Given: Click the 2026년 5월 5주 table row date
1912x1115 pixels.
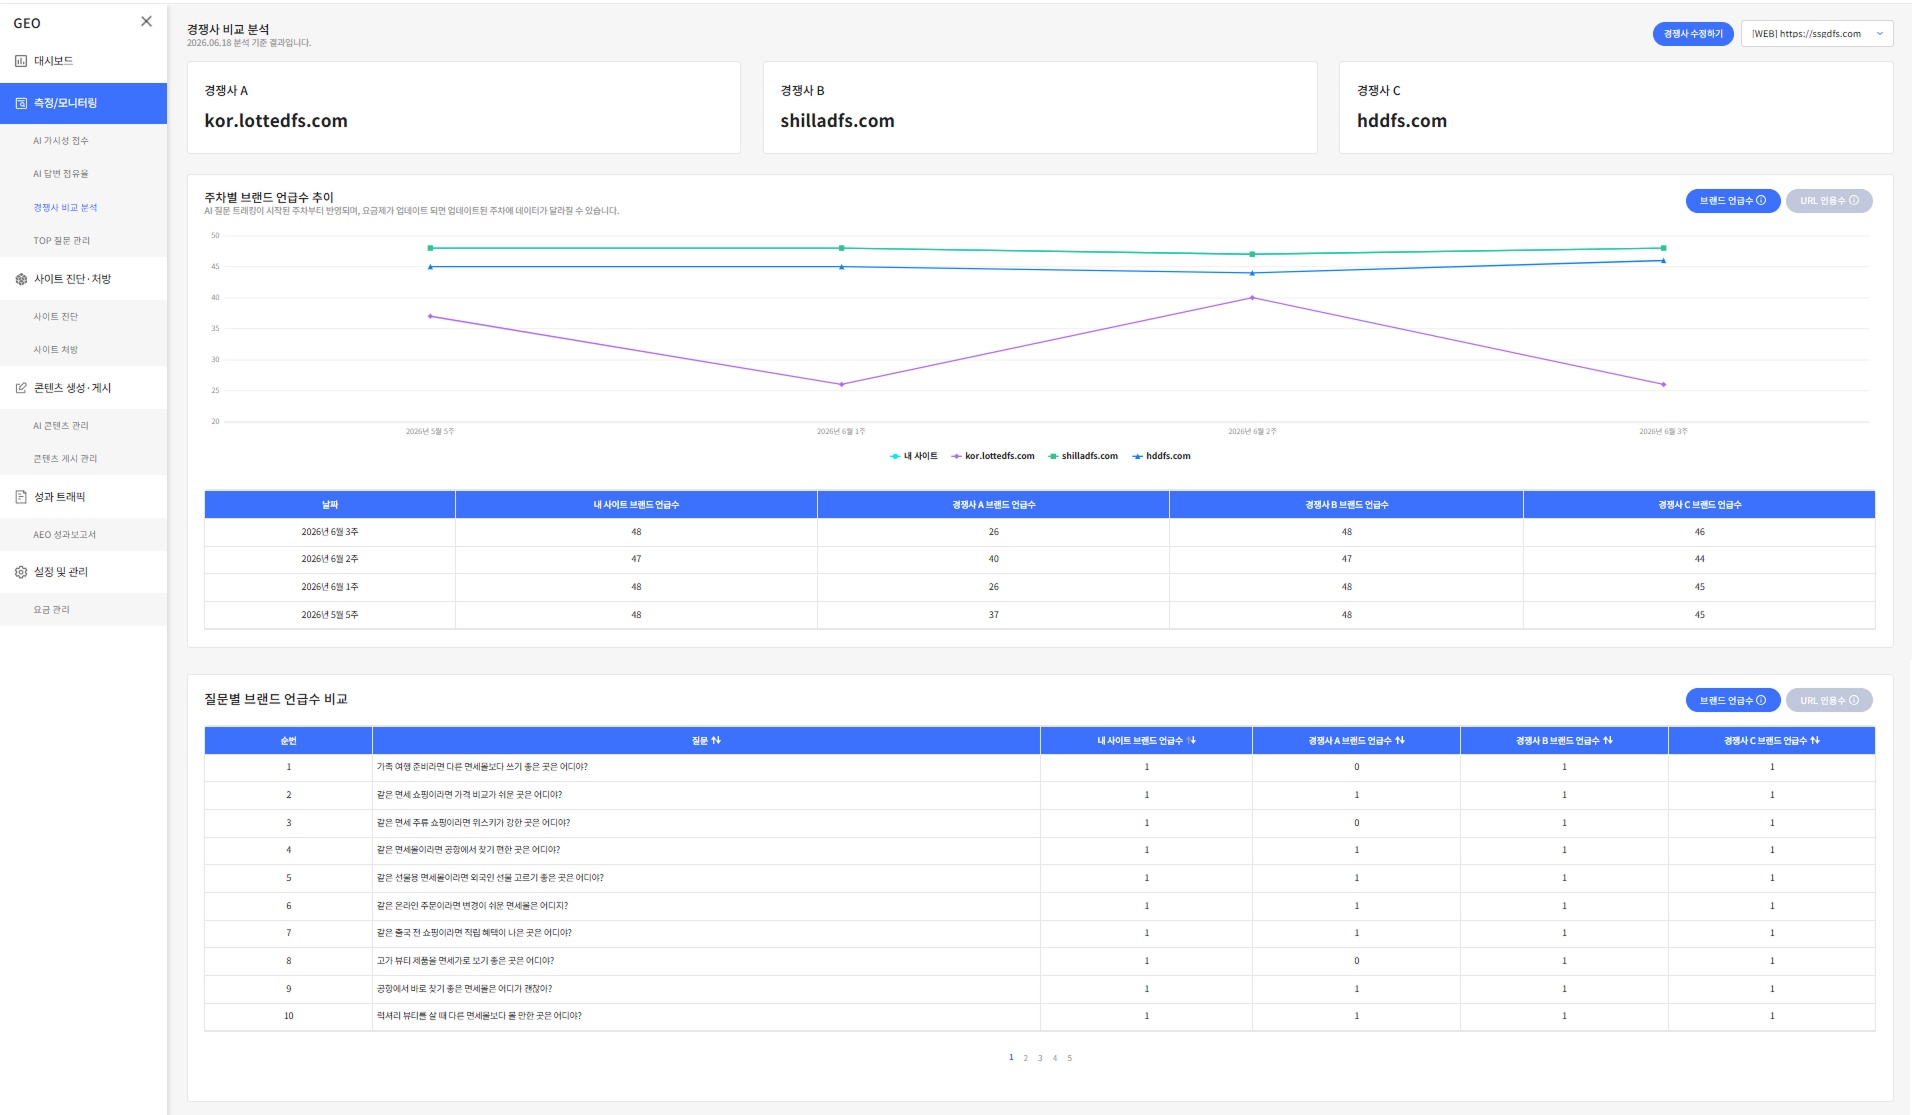Looking at the screenshot, I should pyautogui.click(x=330, y=615).
